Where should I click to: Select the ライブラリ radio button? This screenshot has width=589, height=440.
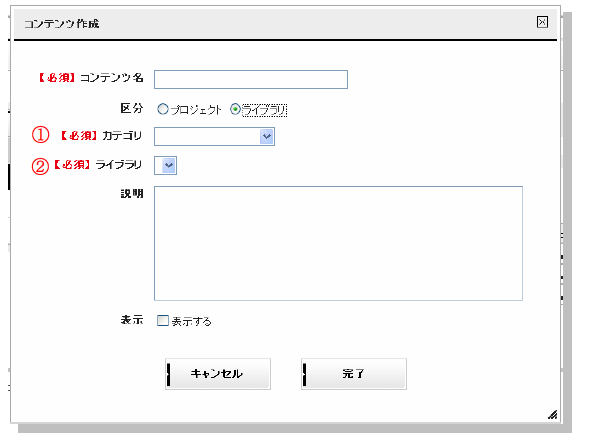[x=235, y=109]
